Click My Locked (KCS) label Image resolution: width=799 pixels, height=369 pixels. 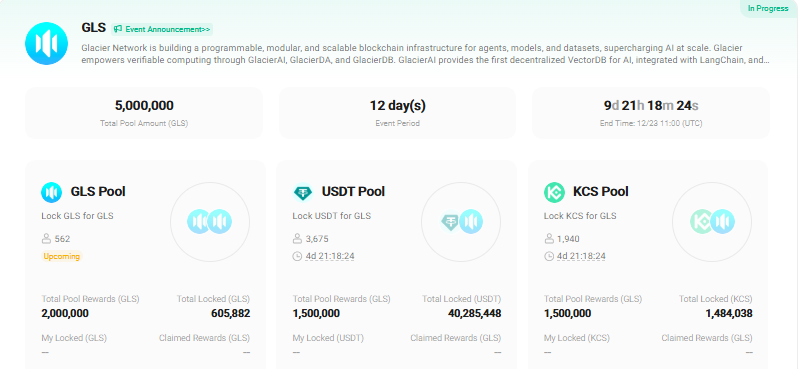(577, 338)
